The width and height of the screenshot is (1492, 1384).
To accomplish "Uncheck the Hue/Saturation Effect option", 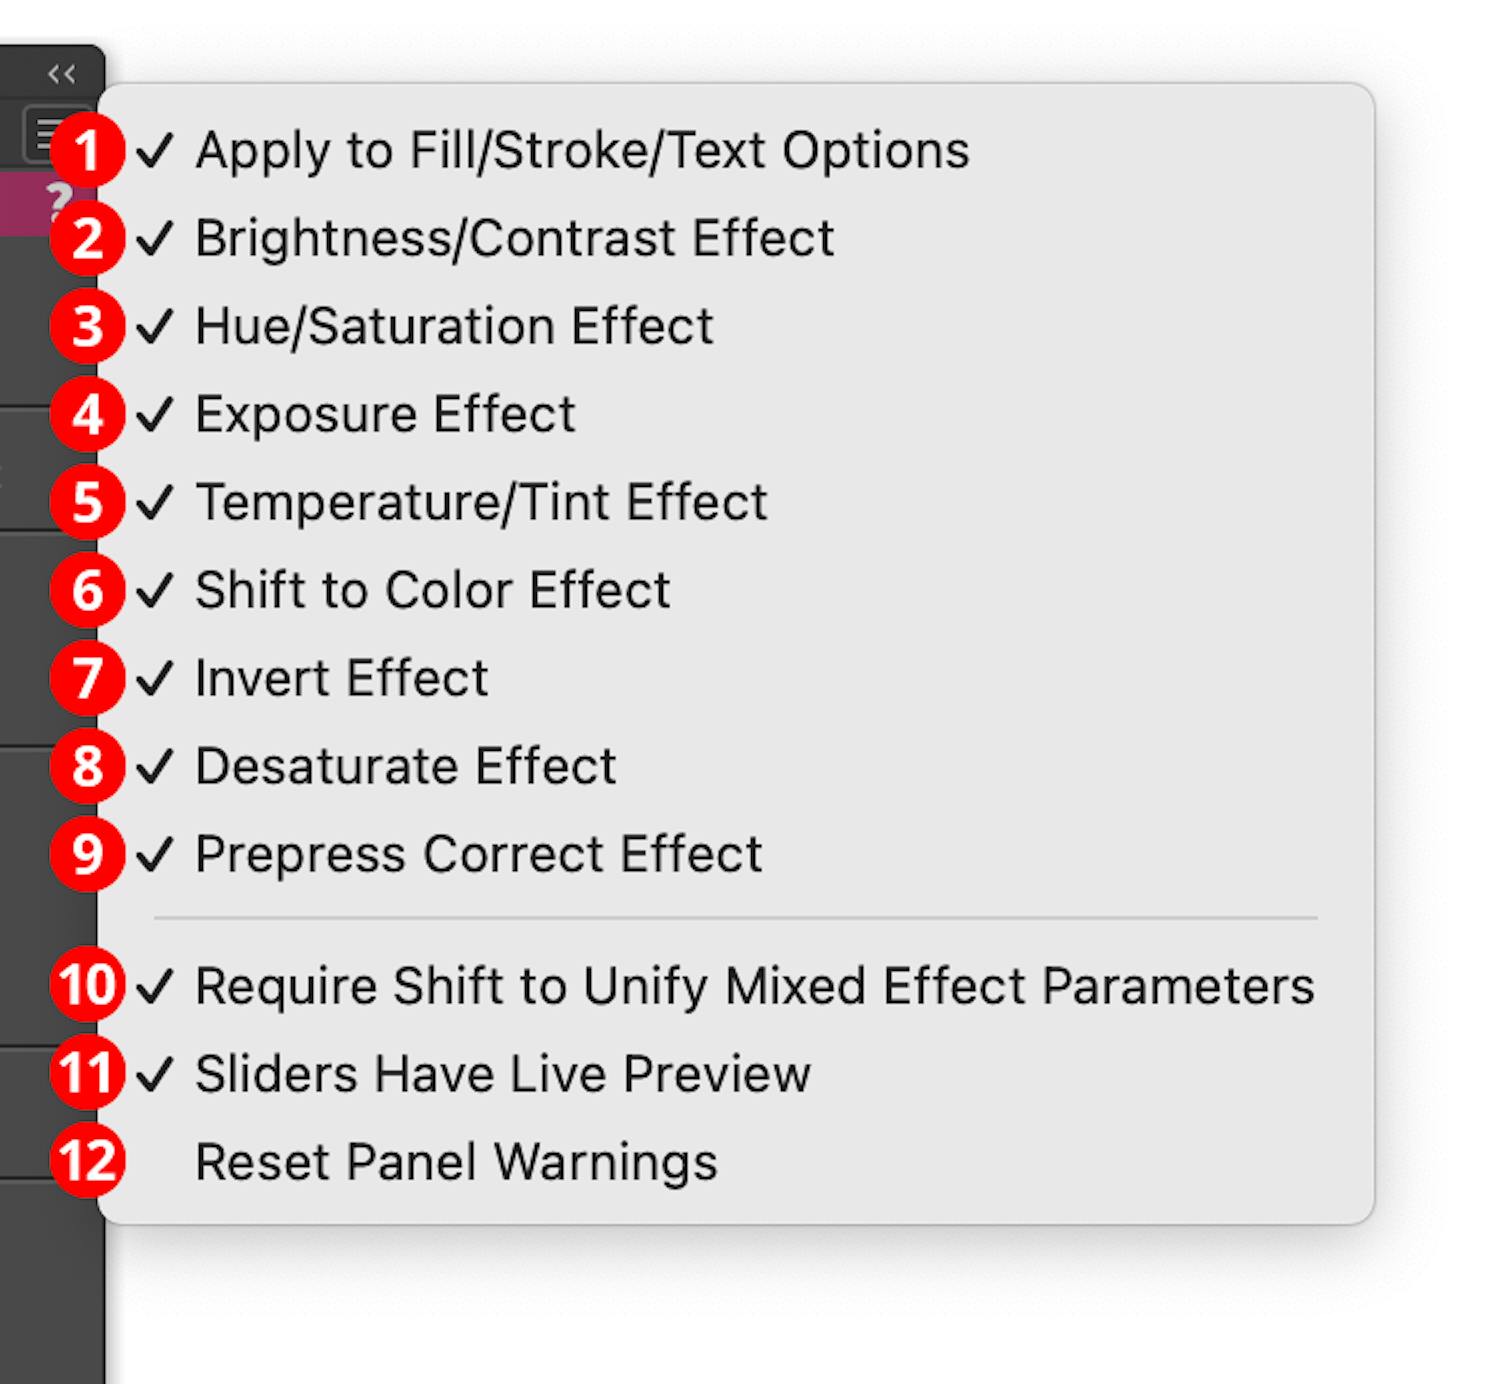I will tap(455, 327).
